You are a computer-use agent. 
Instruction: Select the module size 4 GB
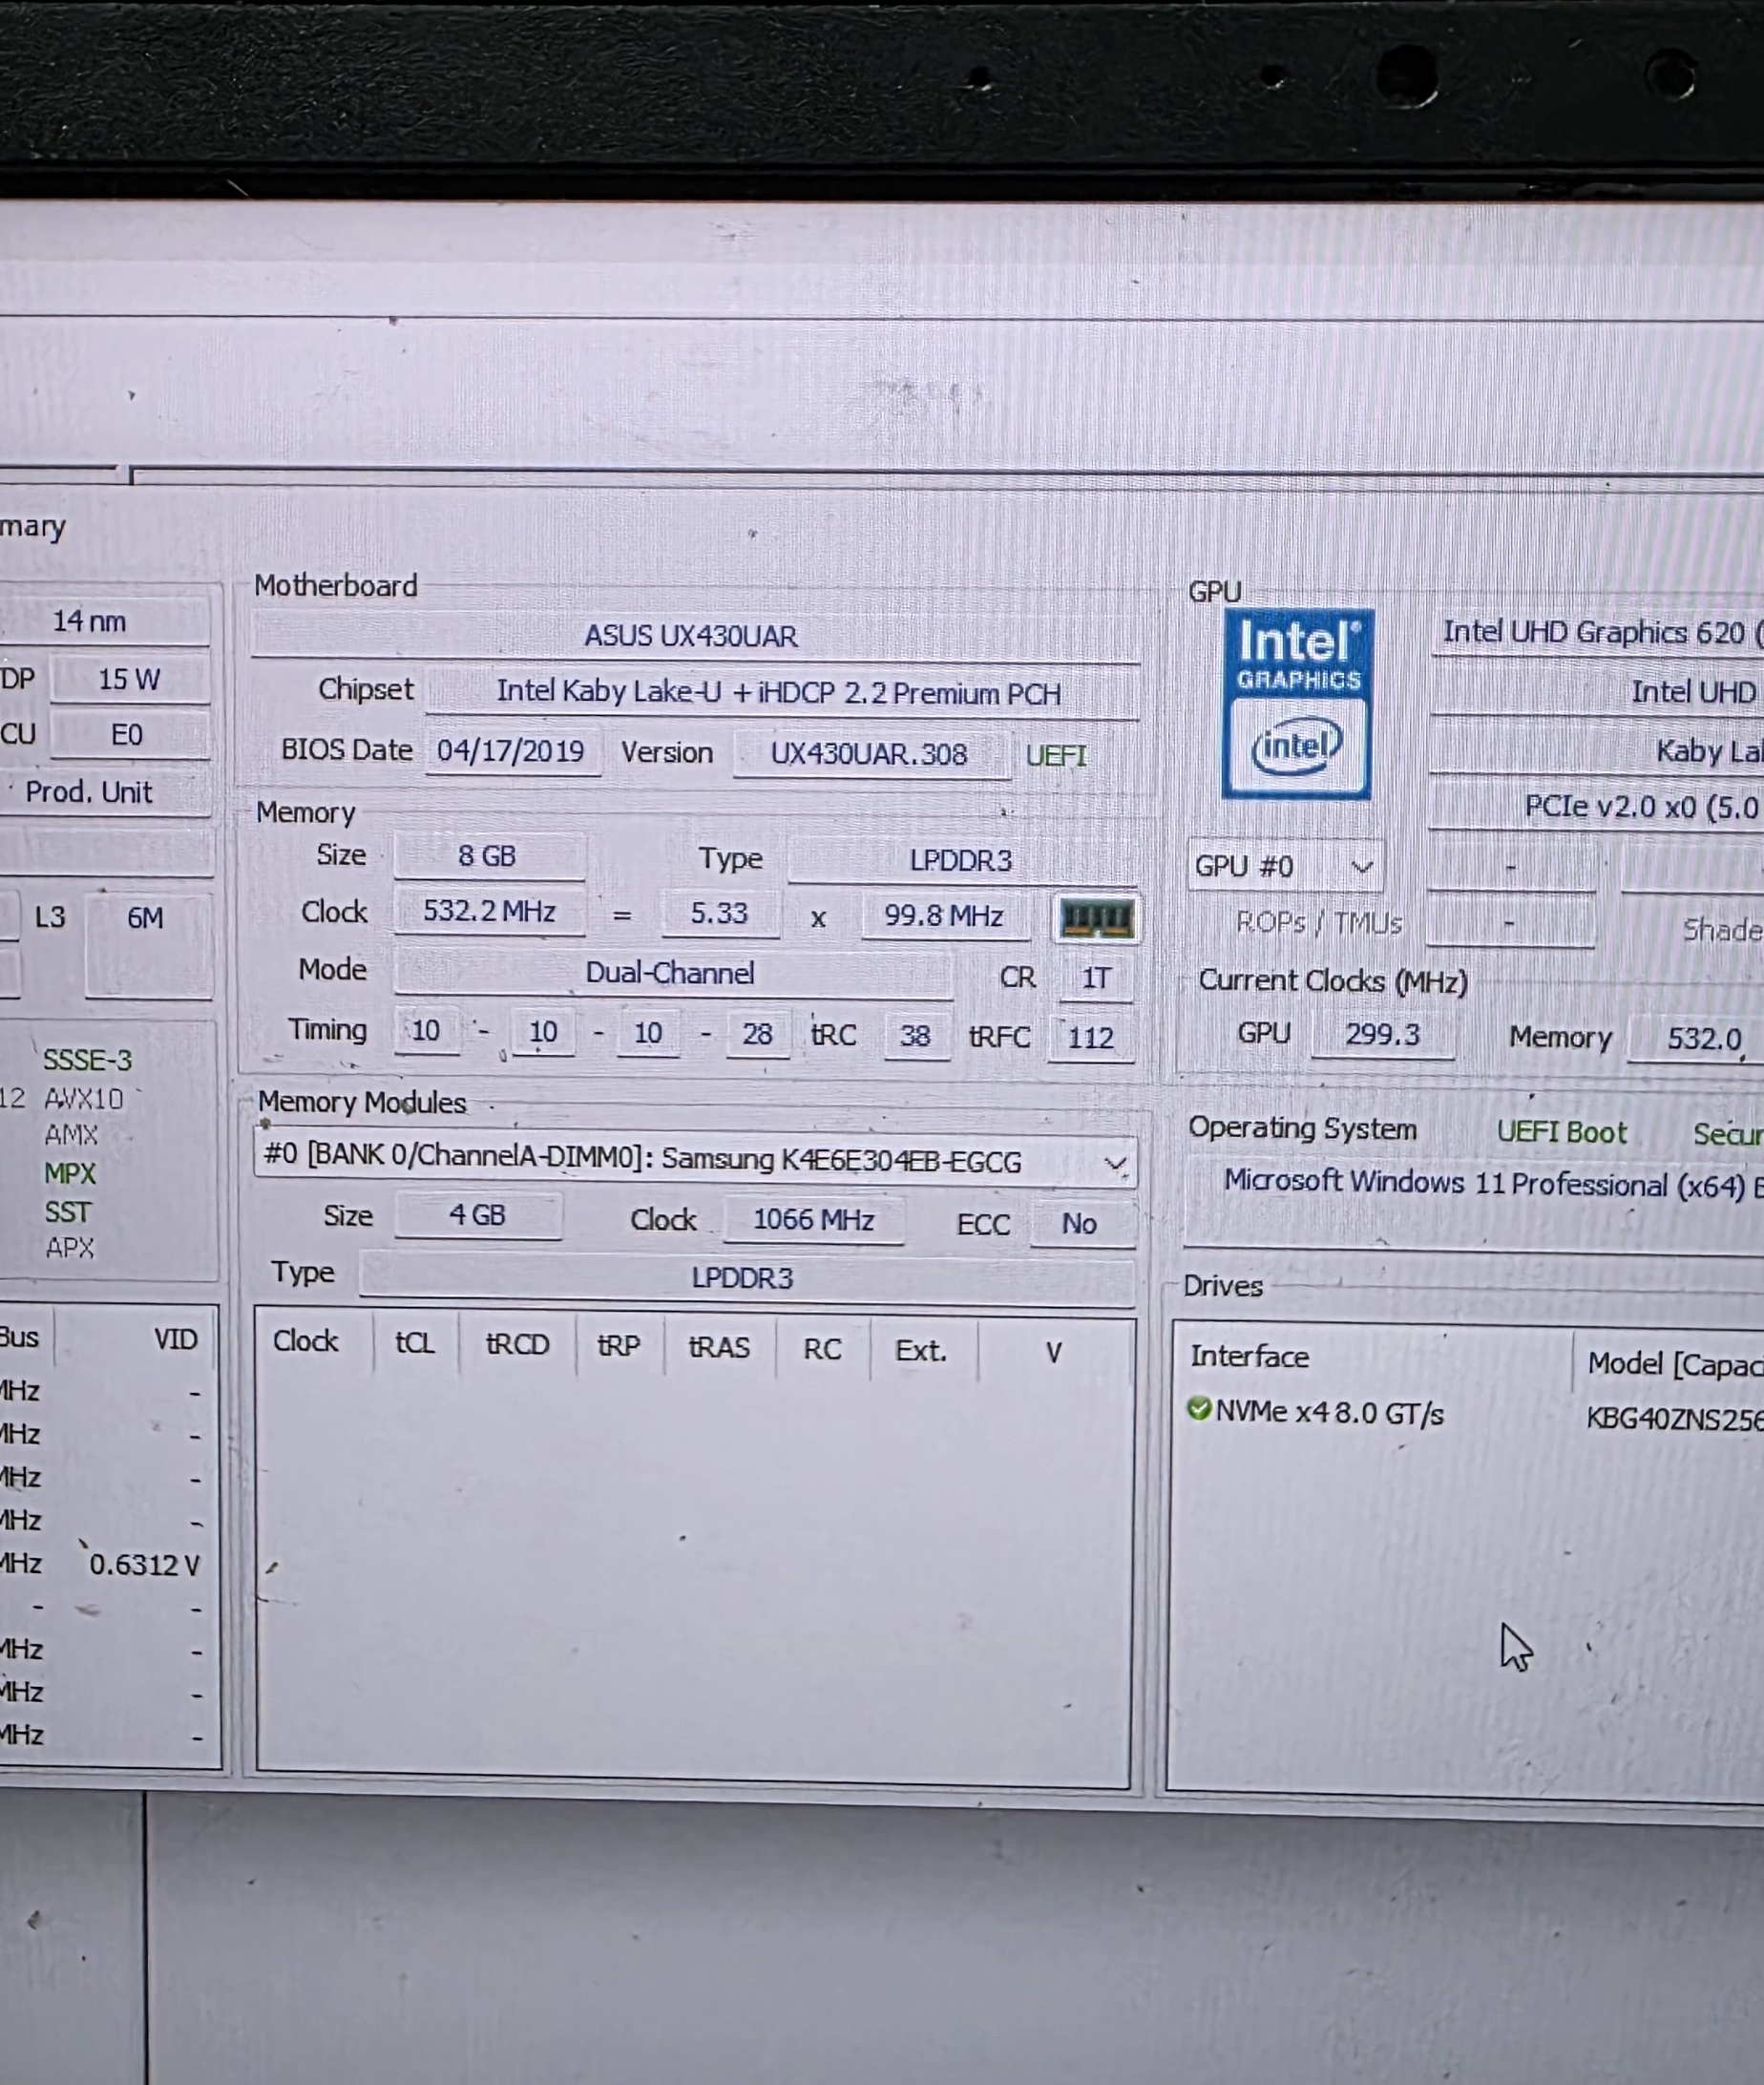tap(477, 1215)
